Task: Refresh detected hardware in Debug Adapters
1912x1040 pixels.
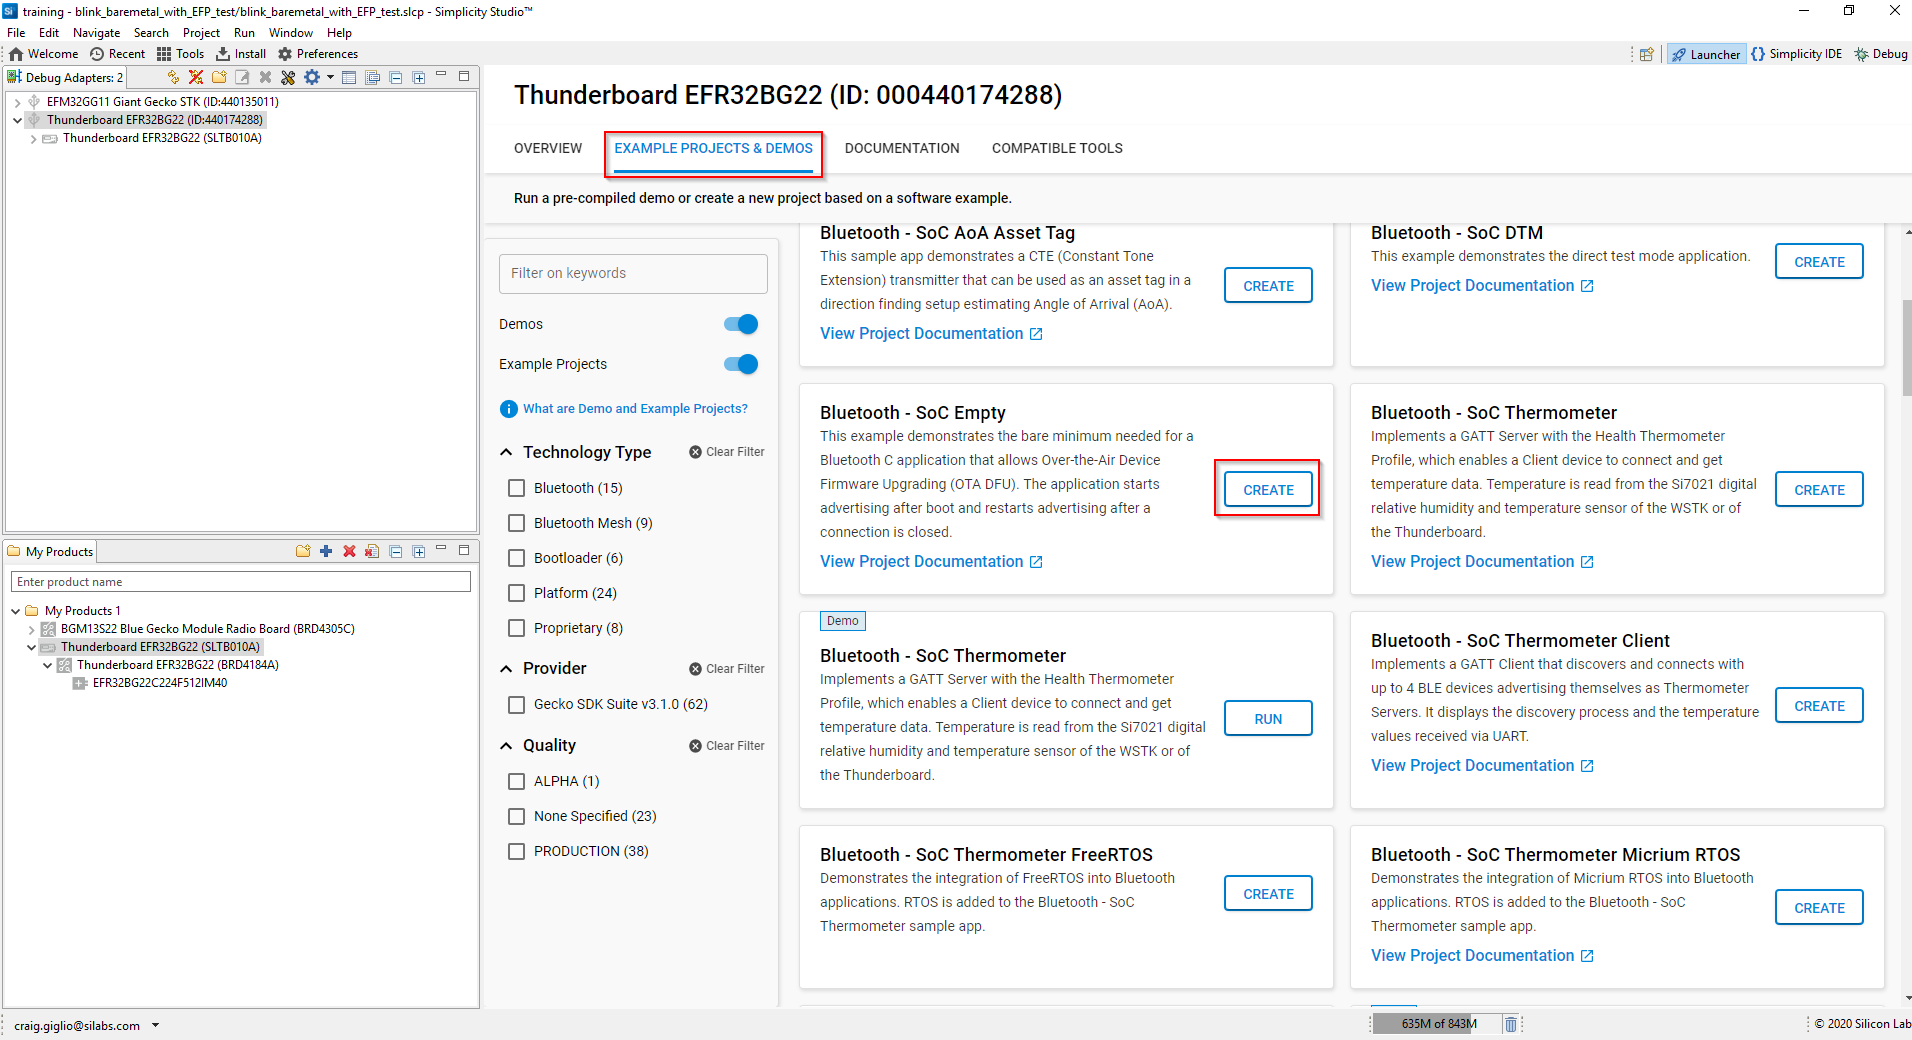Action: tap(174, 77)
